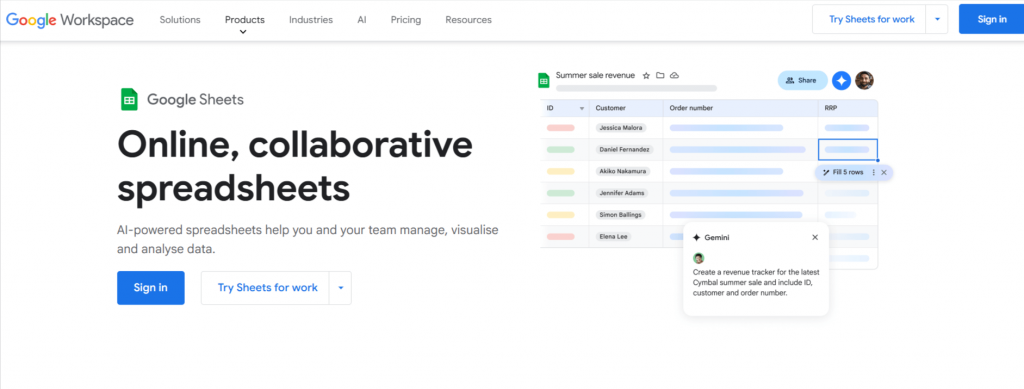Star the Summer sale revenue document

tap(647, 76)
